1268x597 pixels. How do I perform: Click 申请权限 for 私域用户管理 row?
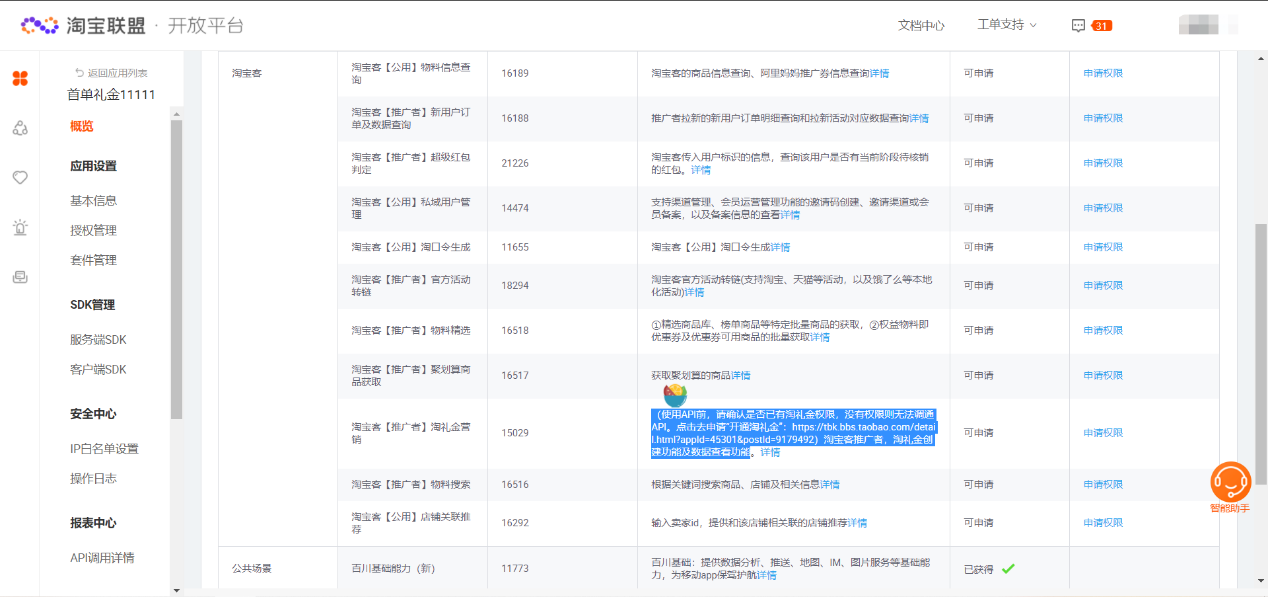point(1103,208)
